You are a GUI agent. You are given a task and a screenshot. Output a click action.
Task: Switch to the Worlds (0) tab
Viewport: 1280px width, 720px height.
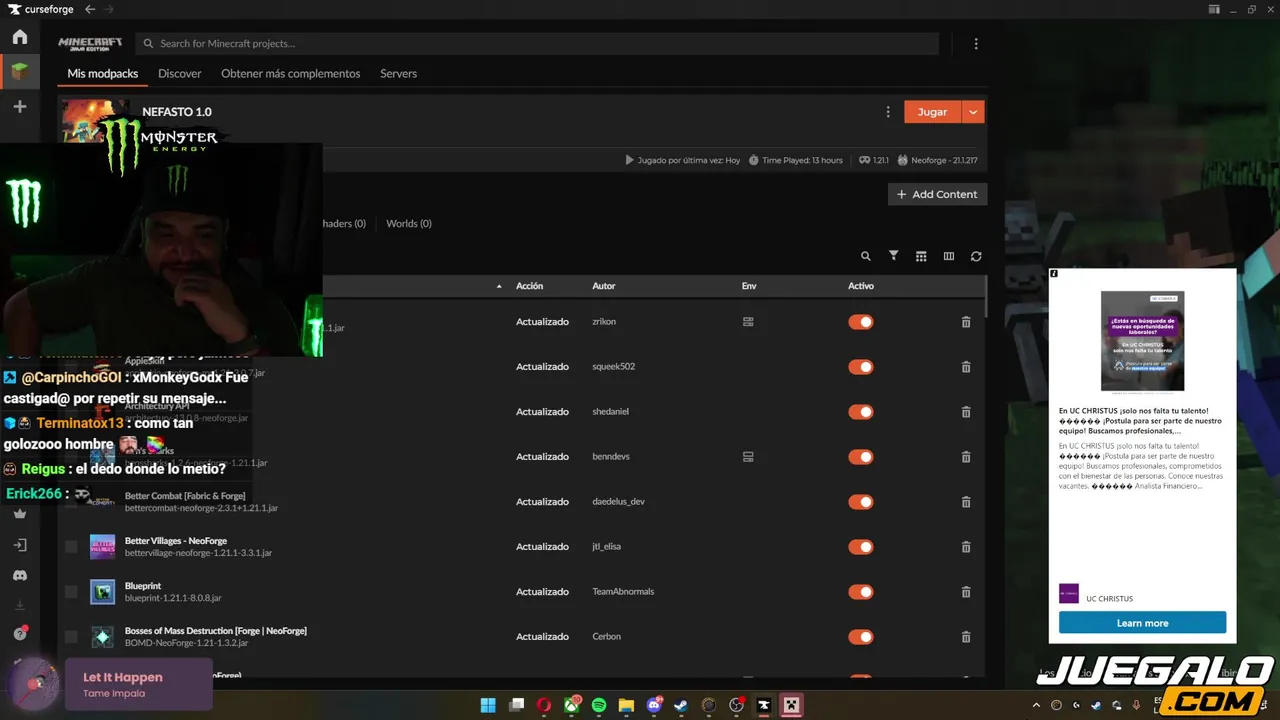(409, 224)
